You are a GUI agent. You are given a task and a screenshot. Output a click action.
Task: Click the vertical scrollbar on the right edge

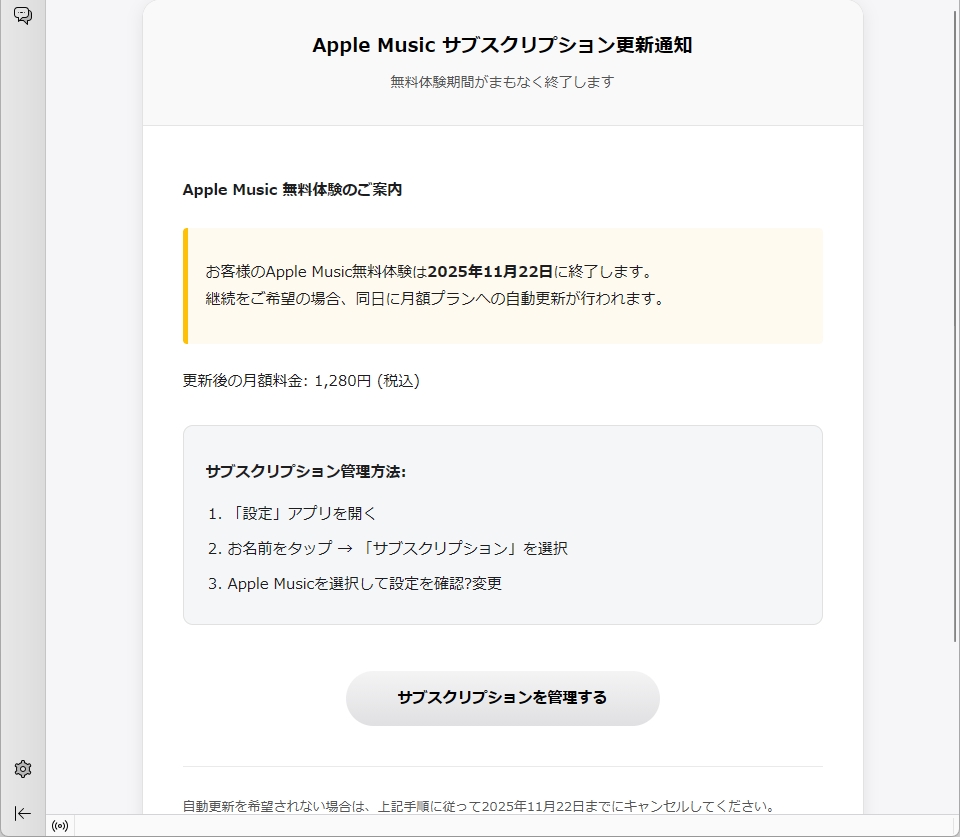[955, 320]
